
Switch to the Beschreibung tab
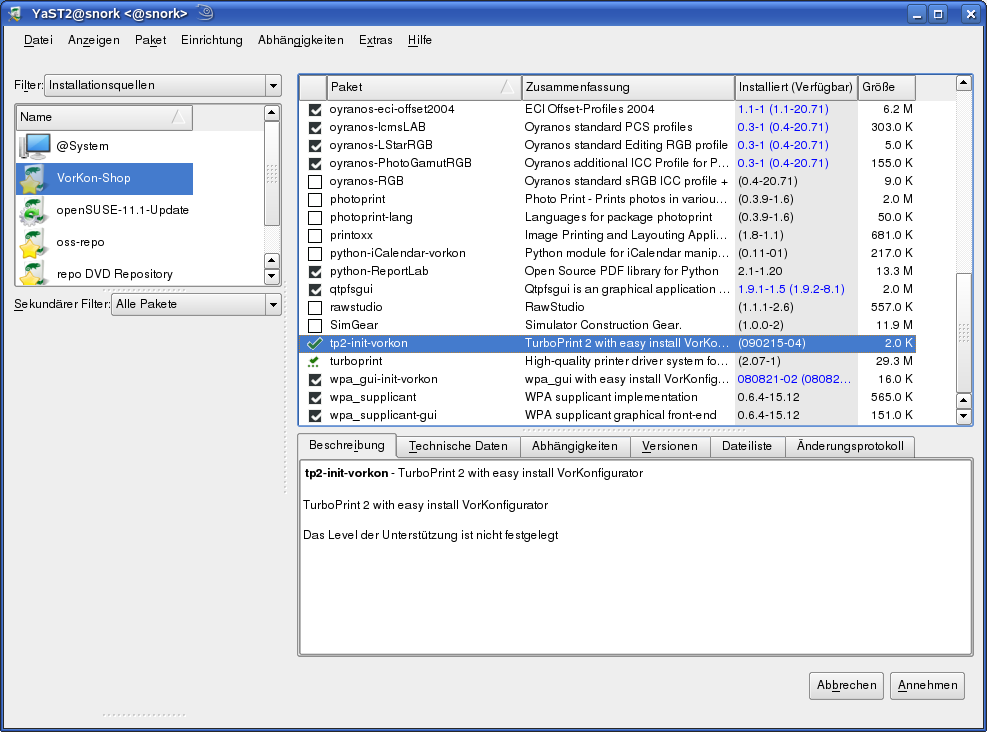point(347,445)
